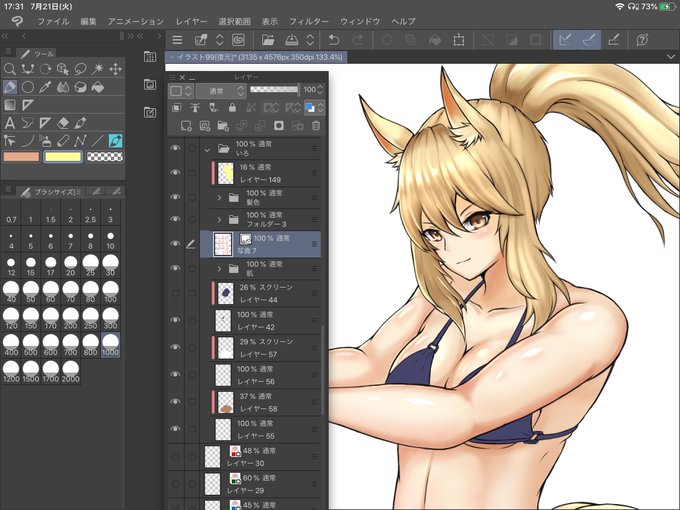Click the Create layer mask icon

[x=278, y=126]
